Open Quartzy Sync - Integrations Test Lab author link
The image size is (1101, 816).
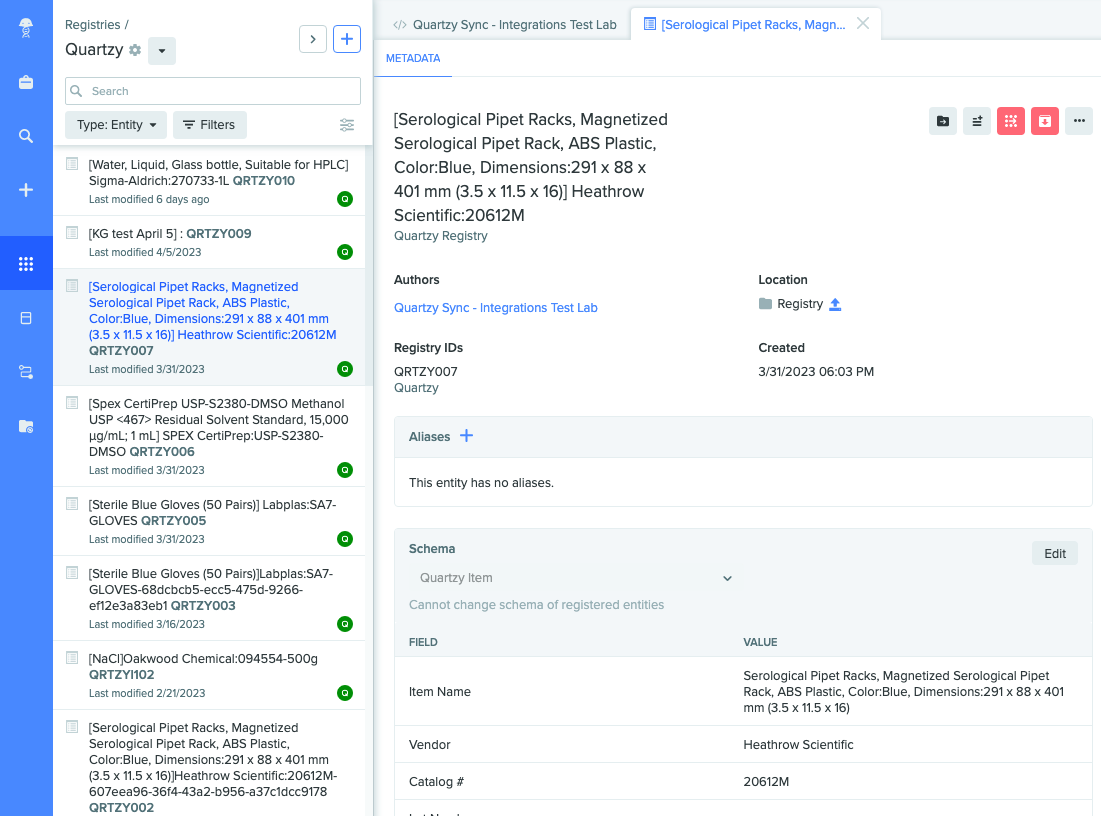point(496,308)
